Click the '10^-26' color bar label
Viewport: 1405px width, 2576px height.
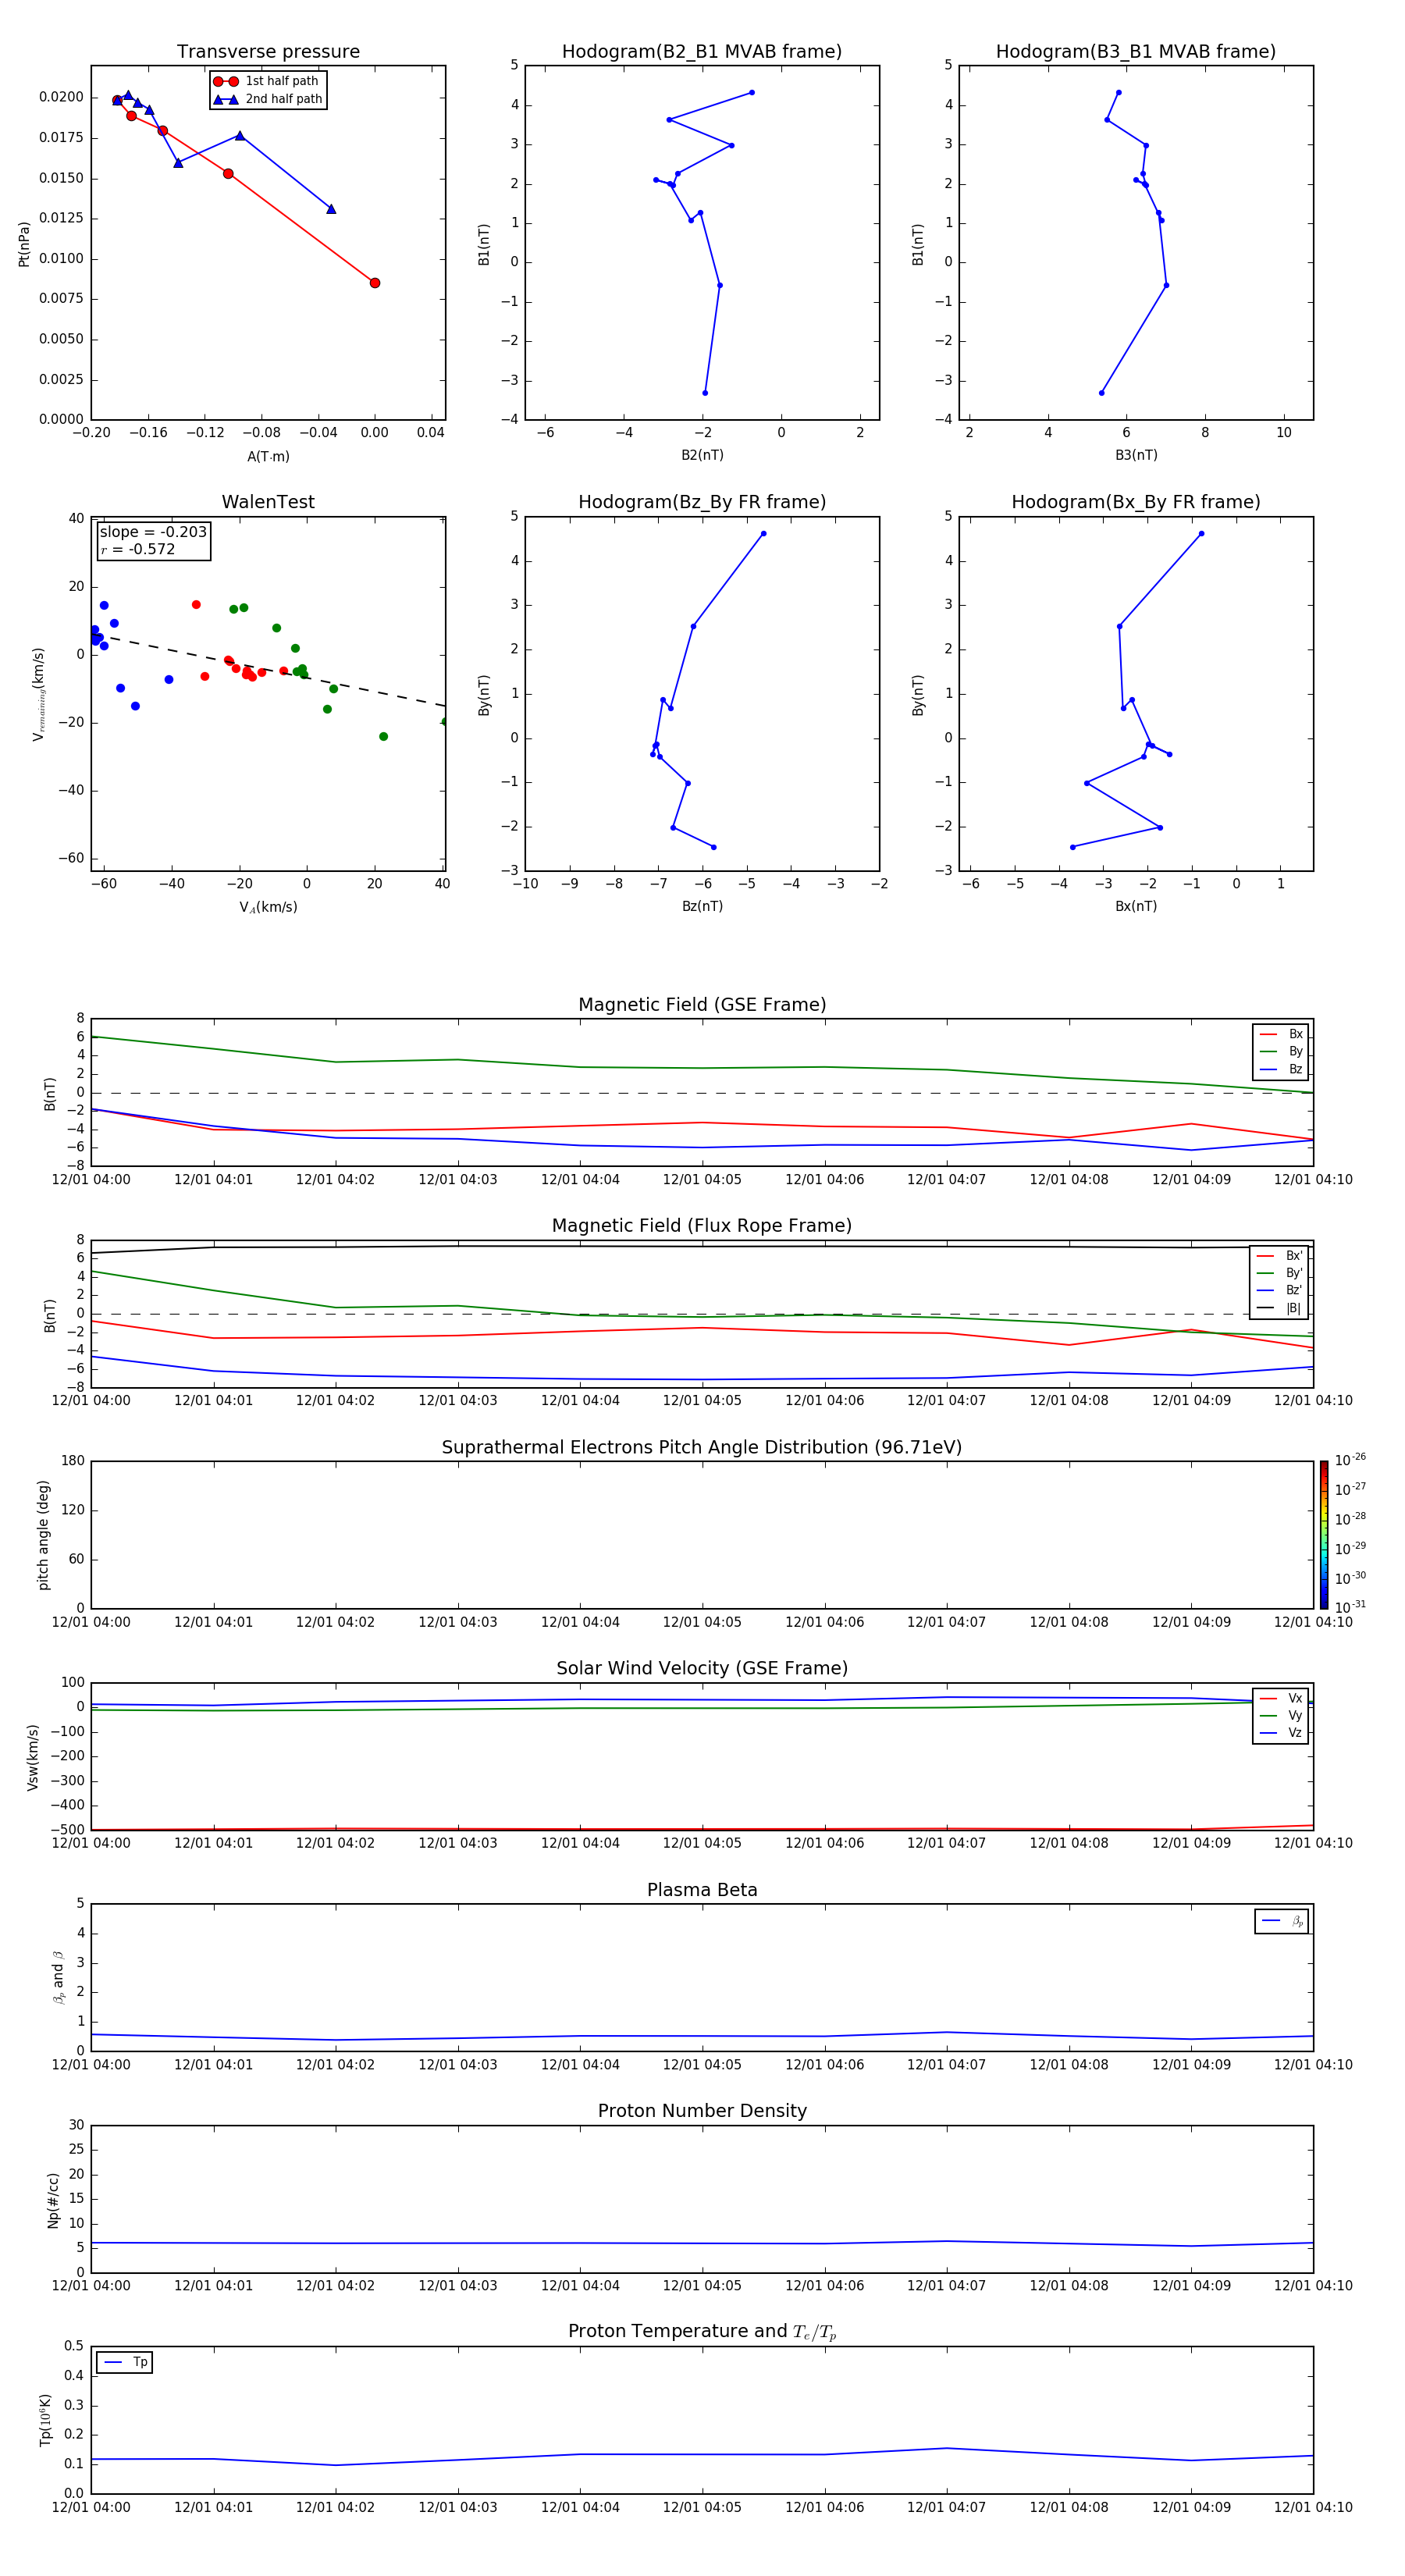1350,1460
